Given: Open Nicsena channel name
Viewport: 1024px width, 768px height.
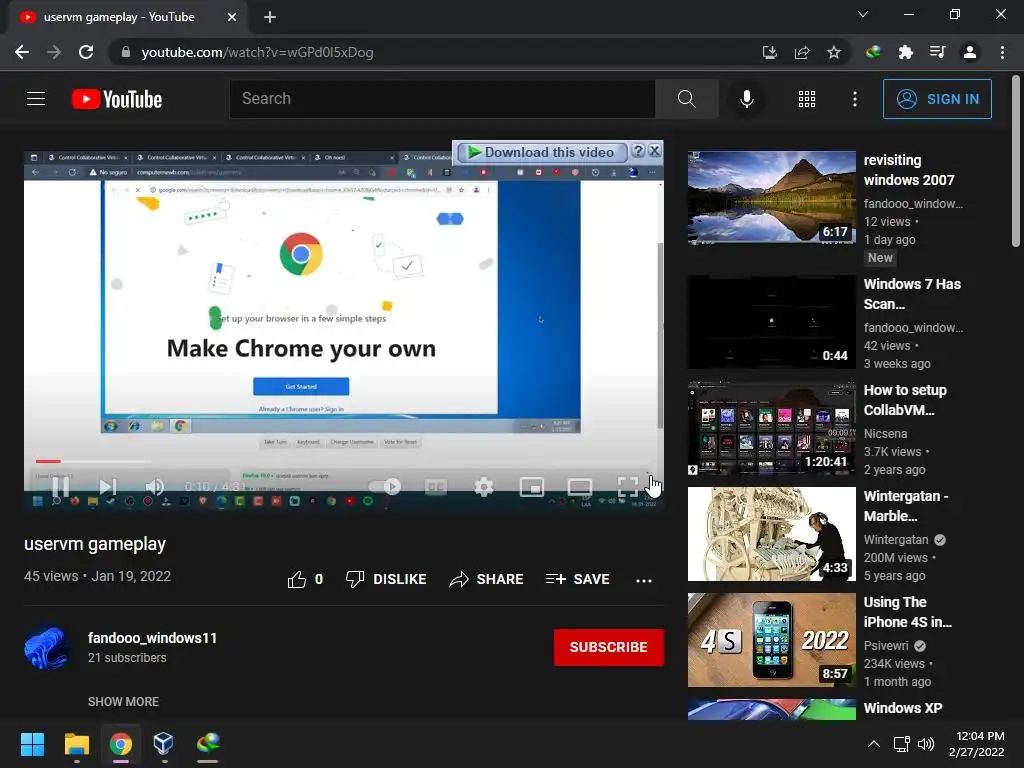Looking at the screenshot, I should pyautogui.click(x=885, y=434).
